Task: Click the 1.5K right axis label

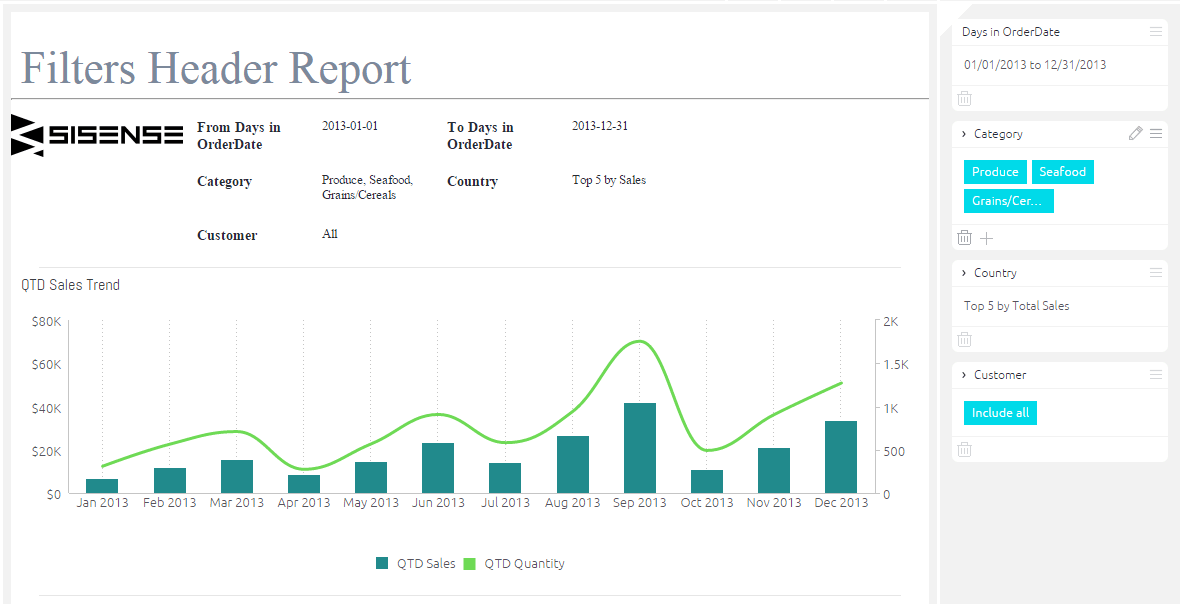Action: point(896,365)
